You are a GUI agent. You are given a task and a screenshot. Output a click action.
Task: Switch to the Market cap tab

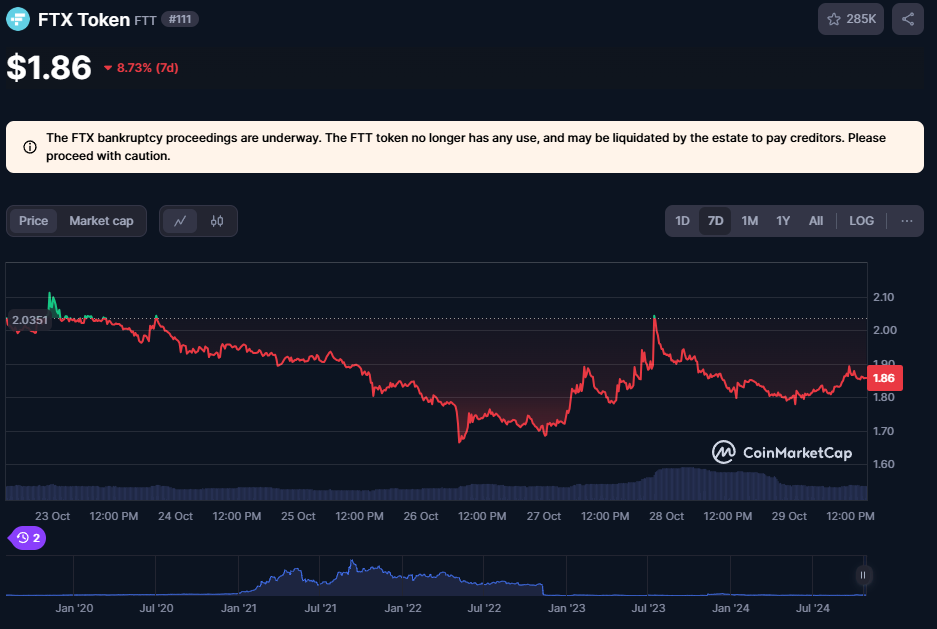[101, 221]
